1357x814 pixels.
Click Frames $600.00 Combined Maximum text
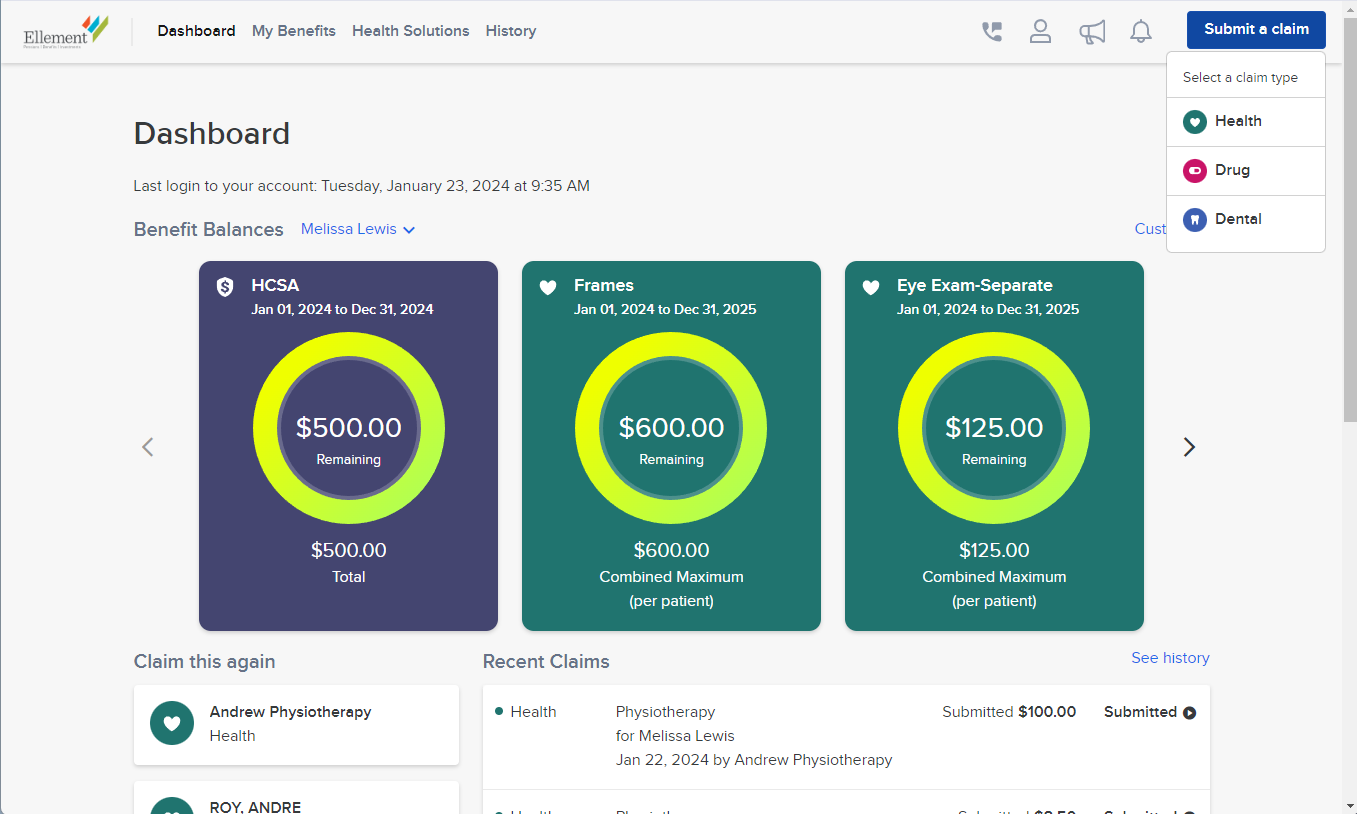click(x=671, y=575)
